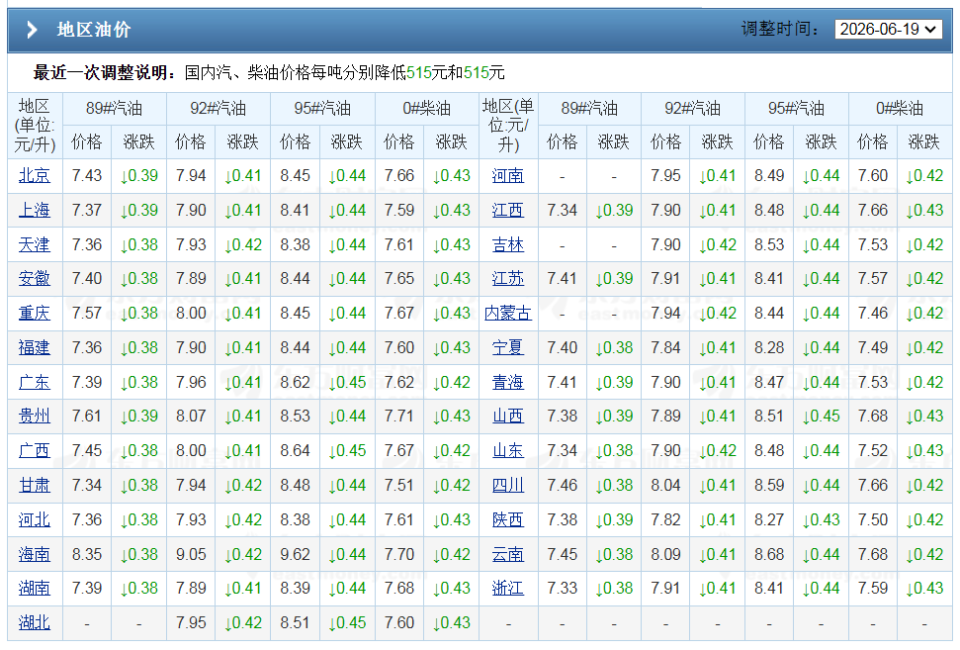Click the arrow icon beside 地区油价
This screenshot has width=960, height=650.
(32, 29)
